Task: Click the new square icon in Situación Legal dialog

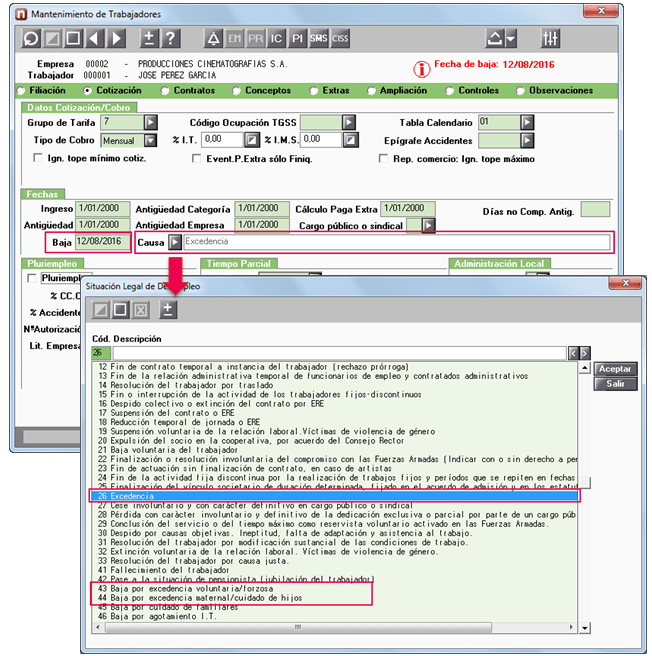Action: [121, 310]
